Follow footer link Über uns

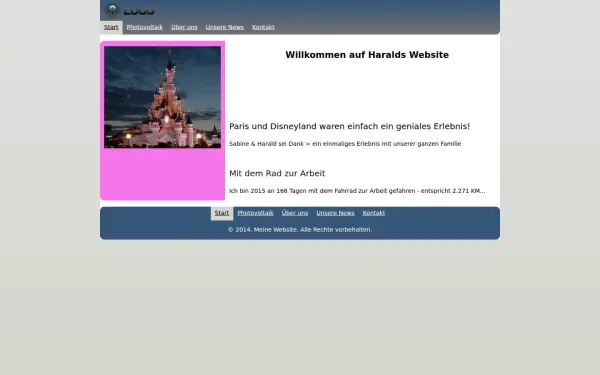tap(295, 213)
